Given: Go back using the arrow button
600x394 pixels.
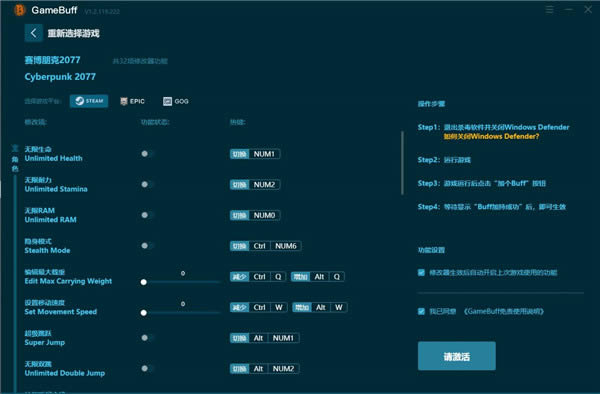Looking at the screenshot, I should pos(34,33).
